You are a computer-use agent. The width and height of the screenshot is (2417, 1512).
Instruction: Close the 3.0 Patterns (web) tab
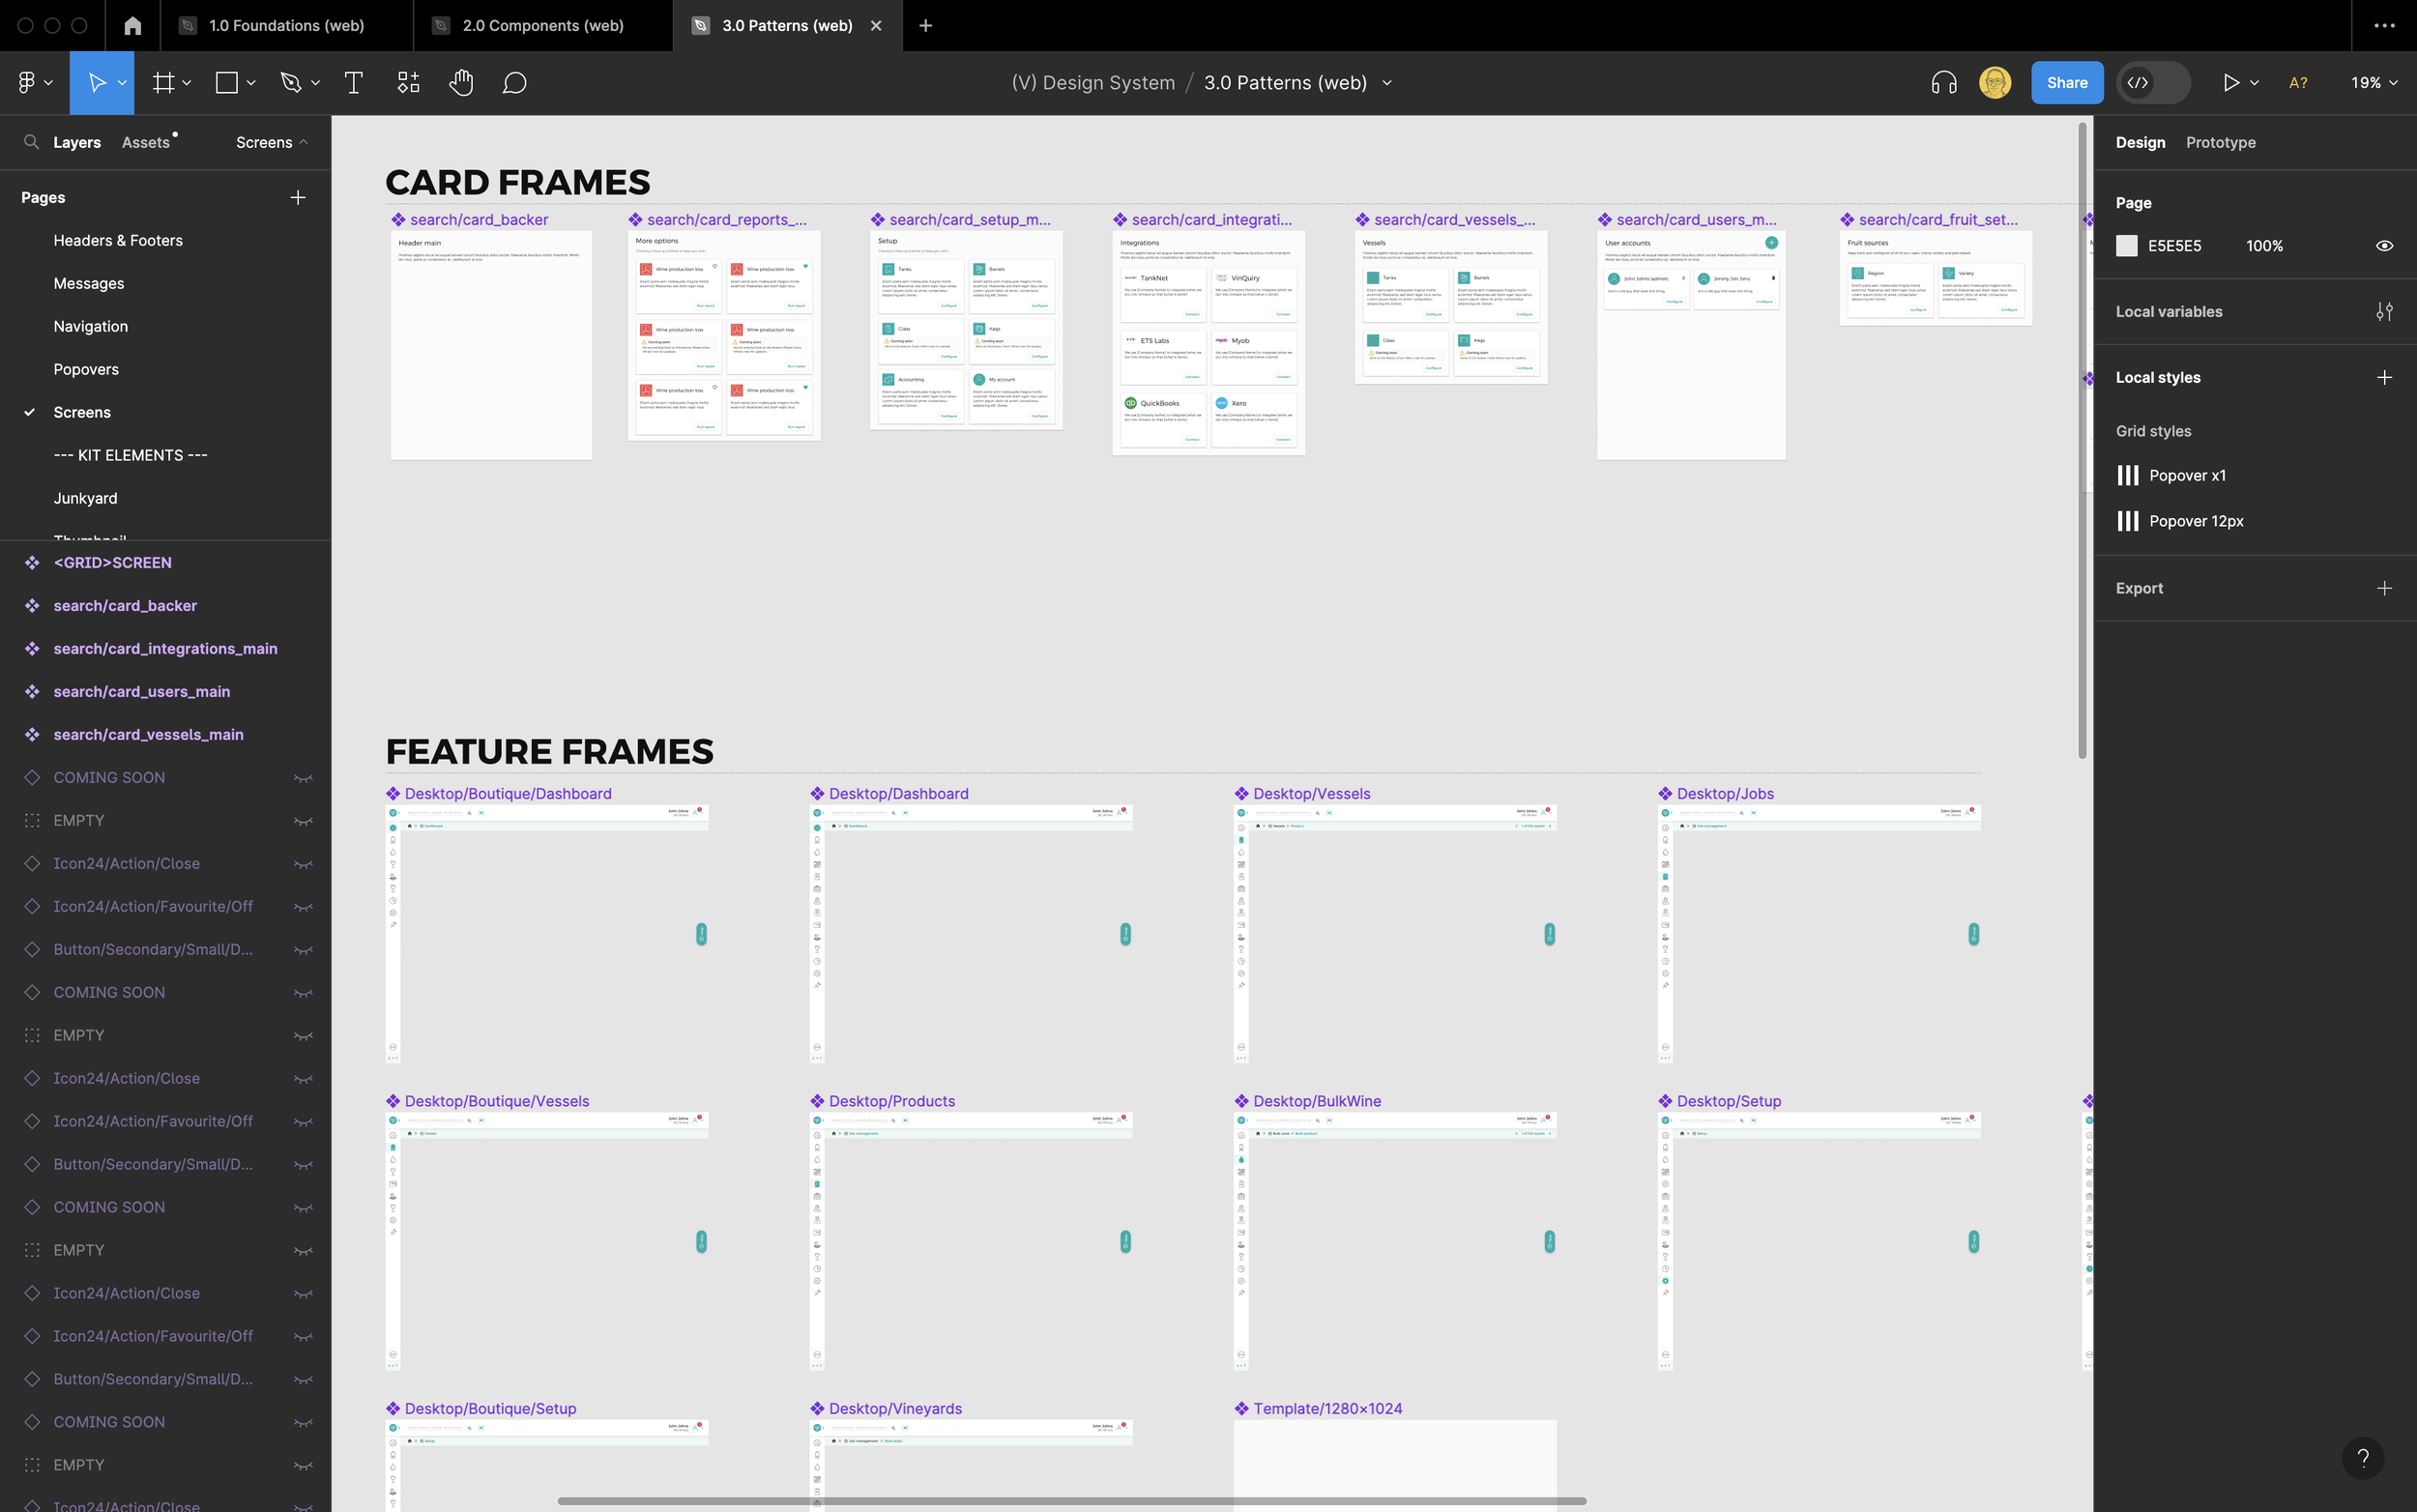pyautogui.click(x=876, y=26)
